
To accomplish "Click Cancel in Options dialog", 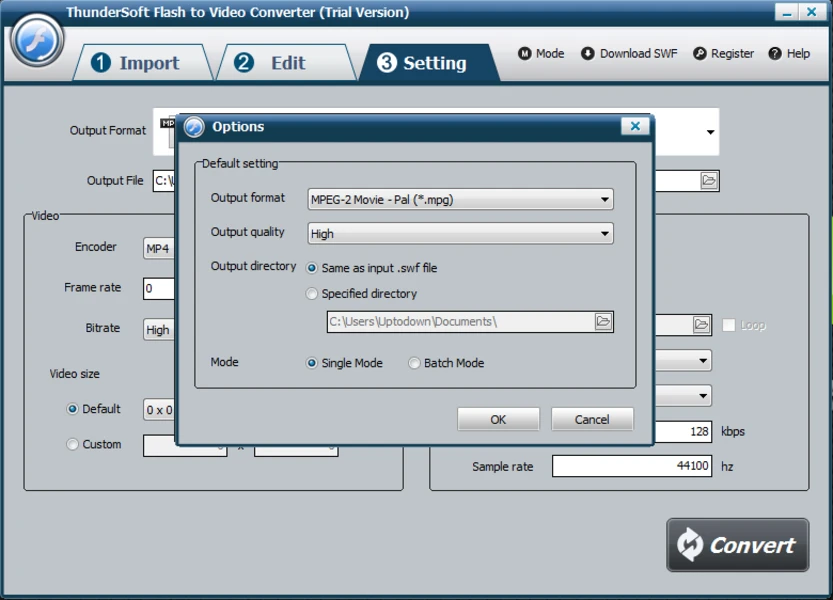I will [592, 419].
